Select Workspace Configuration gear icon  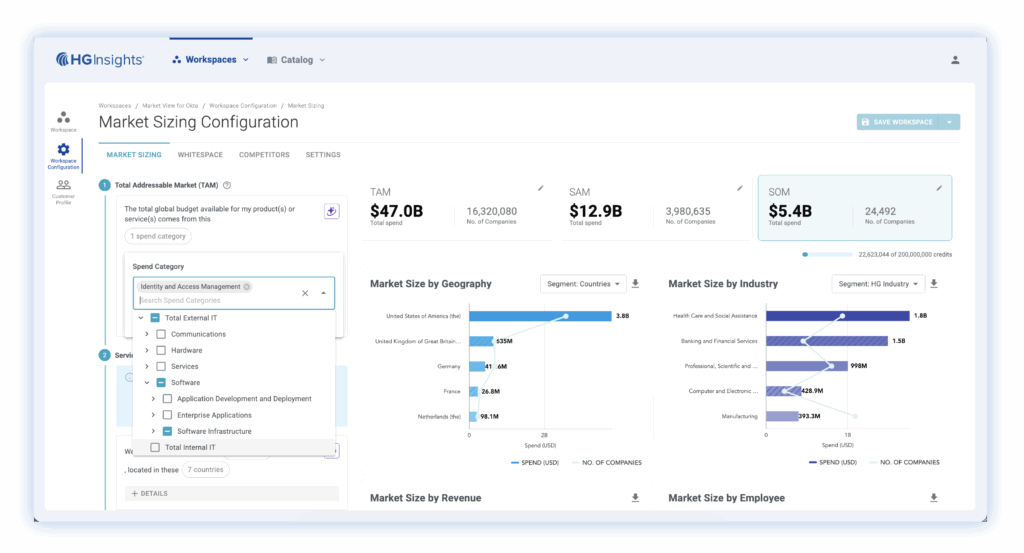[x=63, y=150]
